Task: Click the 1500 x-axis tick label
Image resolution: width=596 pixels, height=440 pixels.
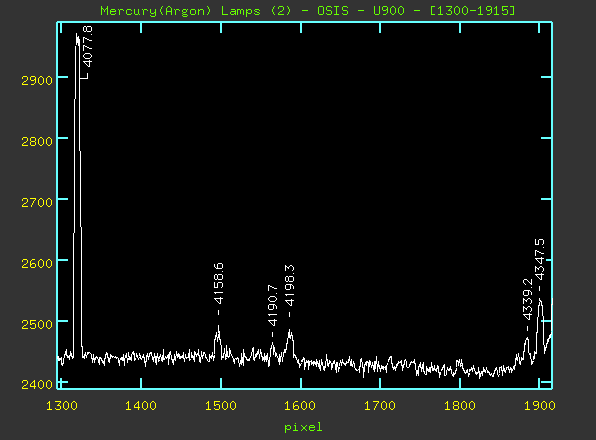Action: click(x=221, y=406)
